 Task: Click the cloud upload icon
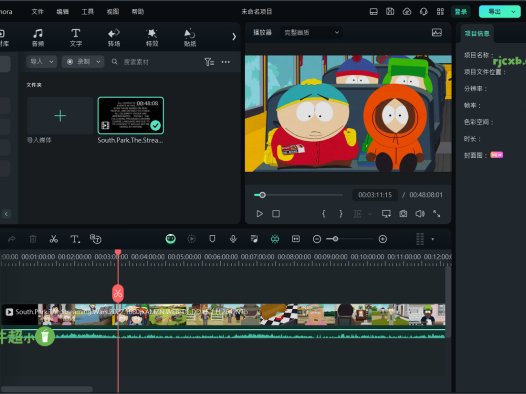[x=407, y=12]
